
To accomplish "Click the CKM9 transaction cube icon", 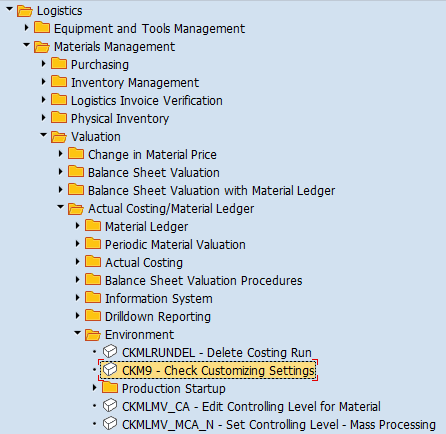I will [110, 369].
